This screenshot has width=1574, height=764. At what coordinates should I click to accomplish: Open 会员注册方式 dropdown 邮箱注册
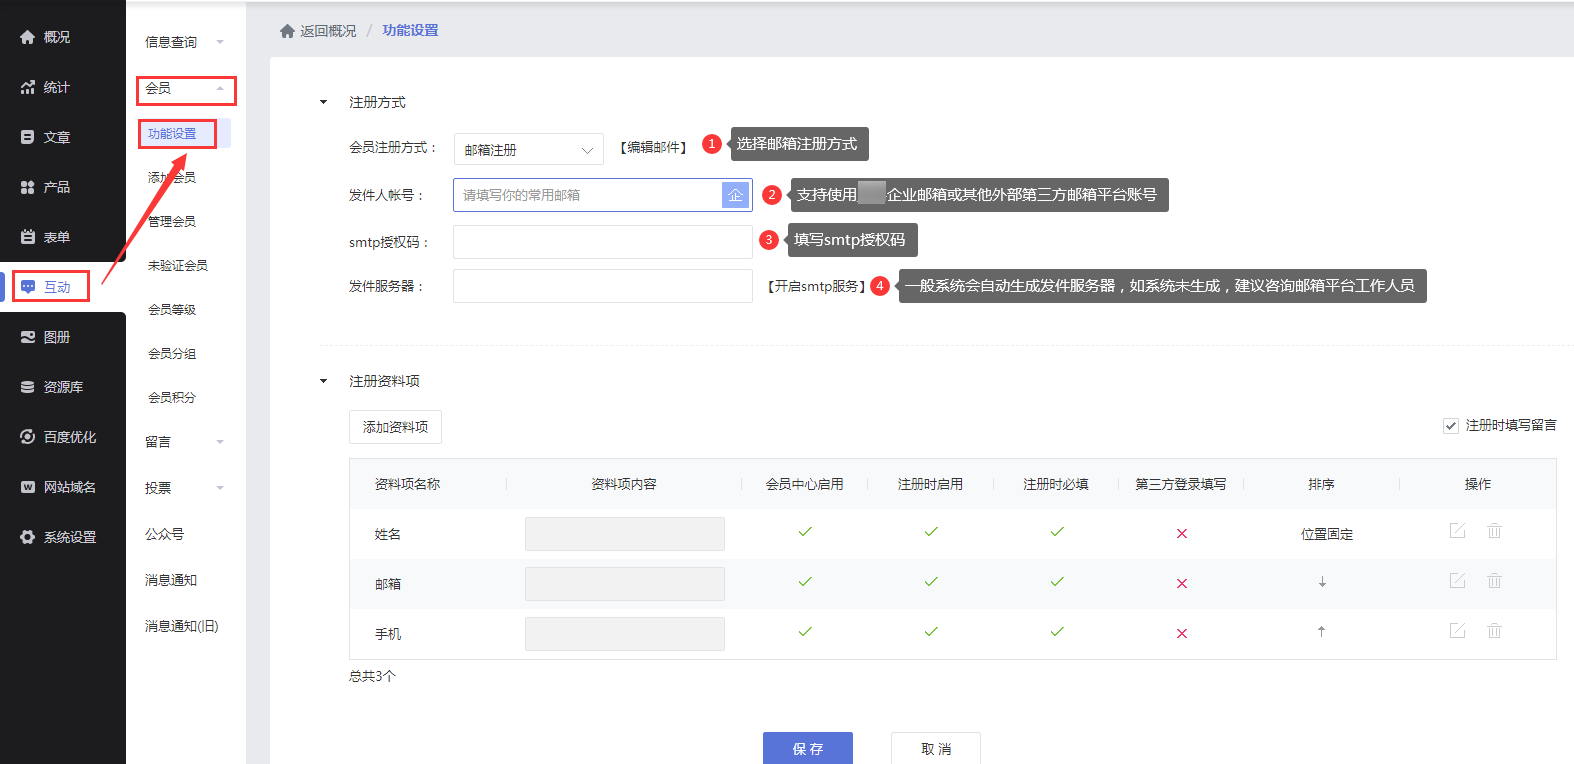[x=529, y=149]
